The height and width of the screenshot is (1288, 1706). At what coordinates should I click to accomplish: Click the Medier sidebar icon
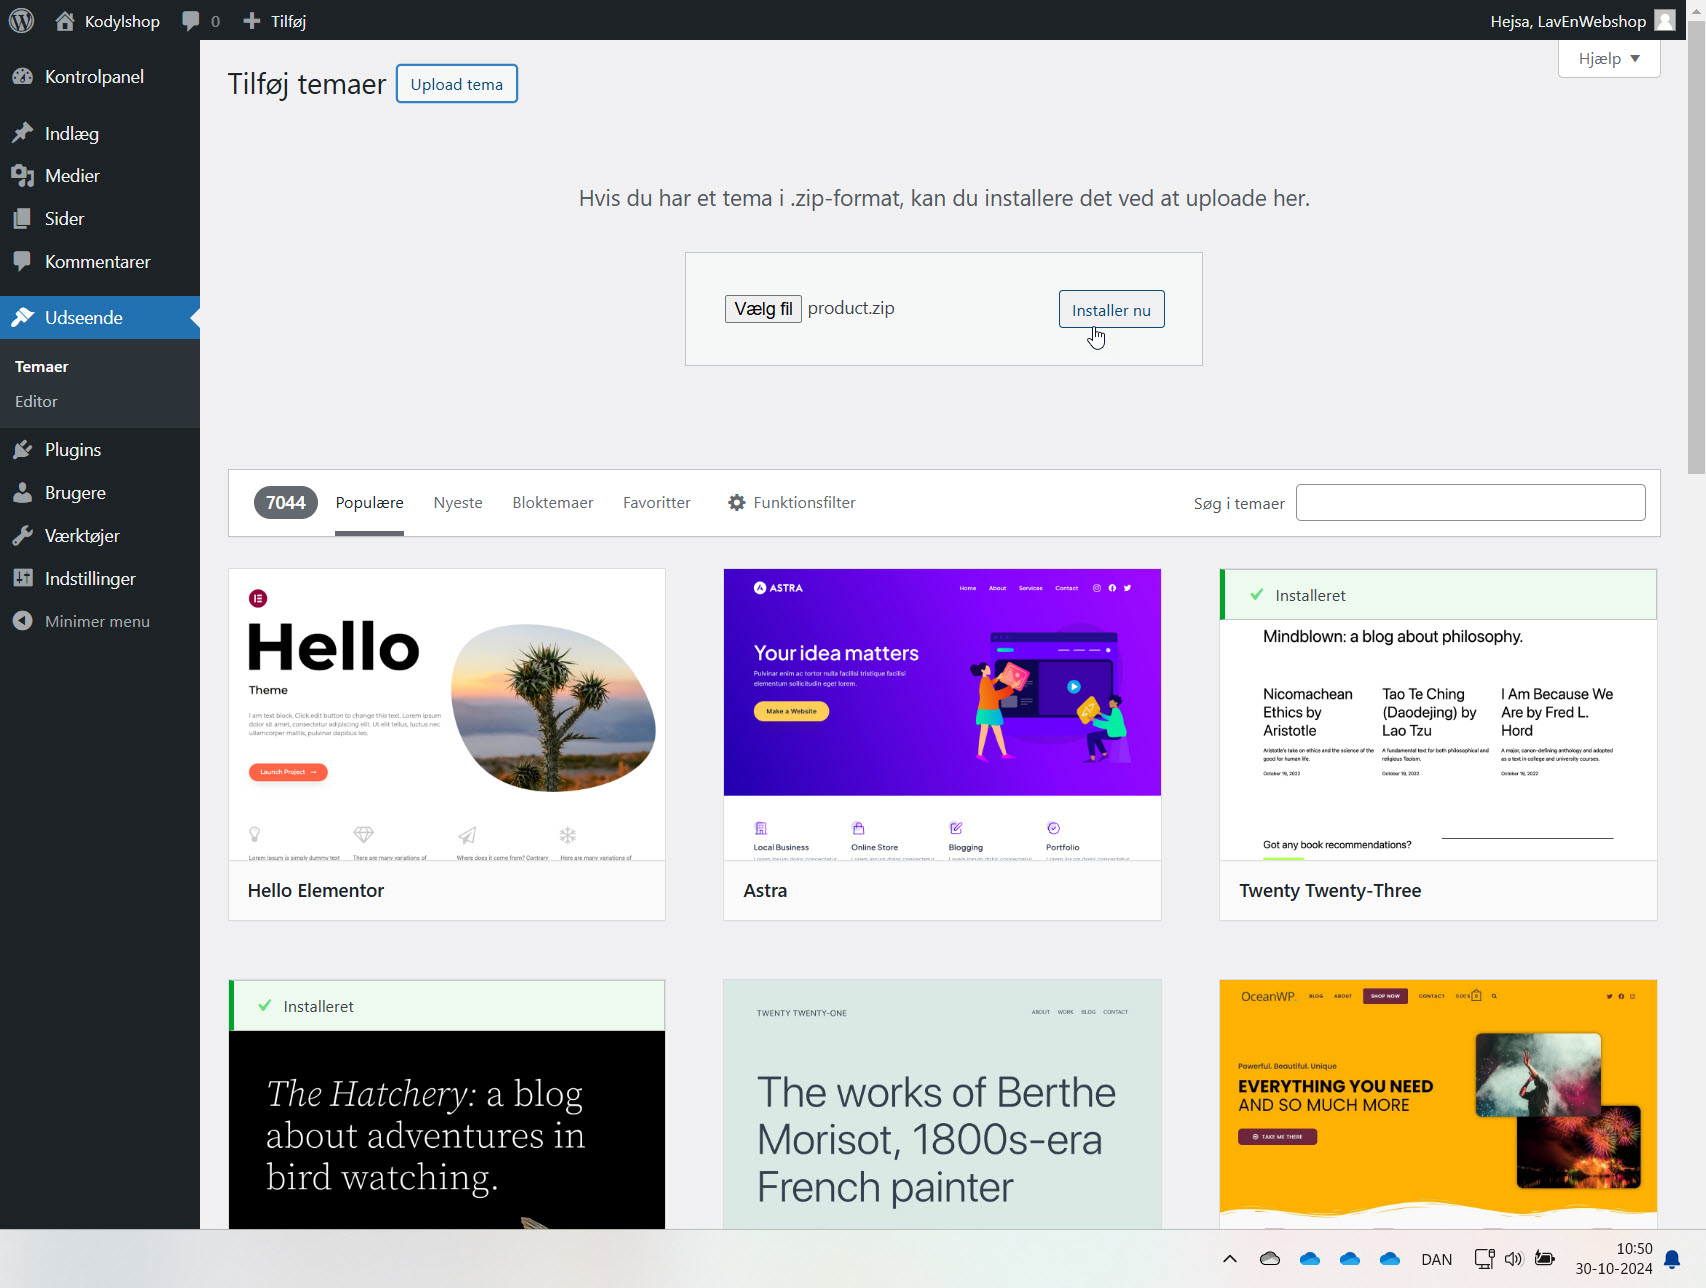[23, 176]
